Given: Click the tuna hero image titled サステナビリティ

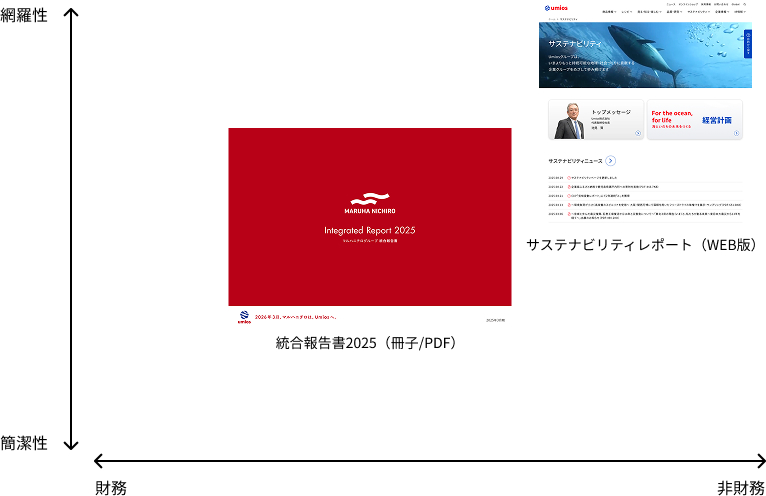Looking at the screenshot, I should (x=640, y=55).
